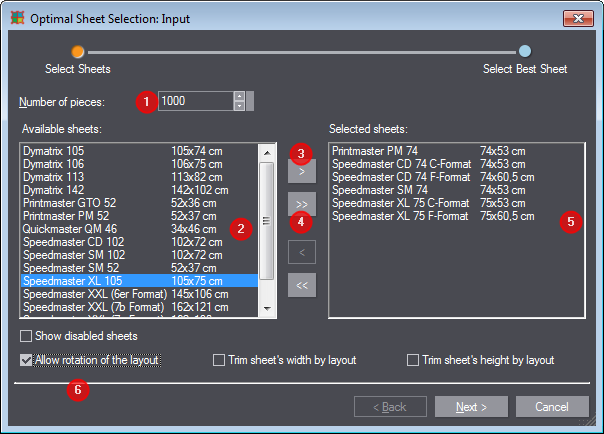Click the remove all sheets (<<) button
Screen dimensions: 604x434
click(x=302, y=285)
